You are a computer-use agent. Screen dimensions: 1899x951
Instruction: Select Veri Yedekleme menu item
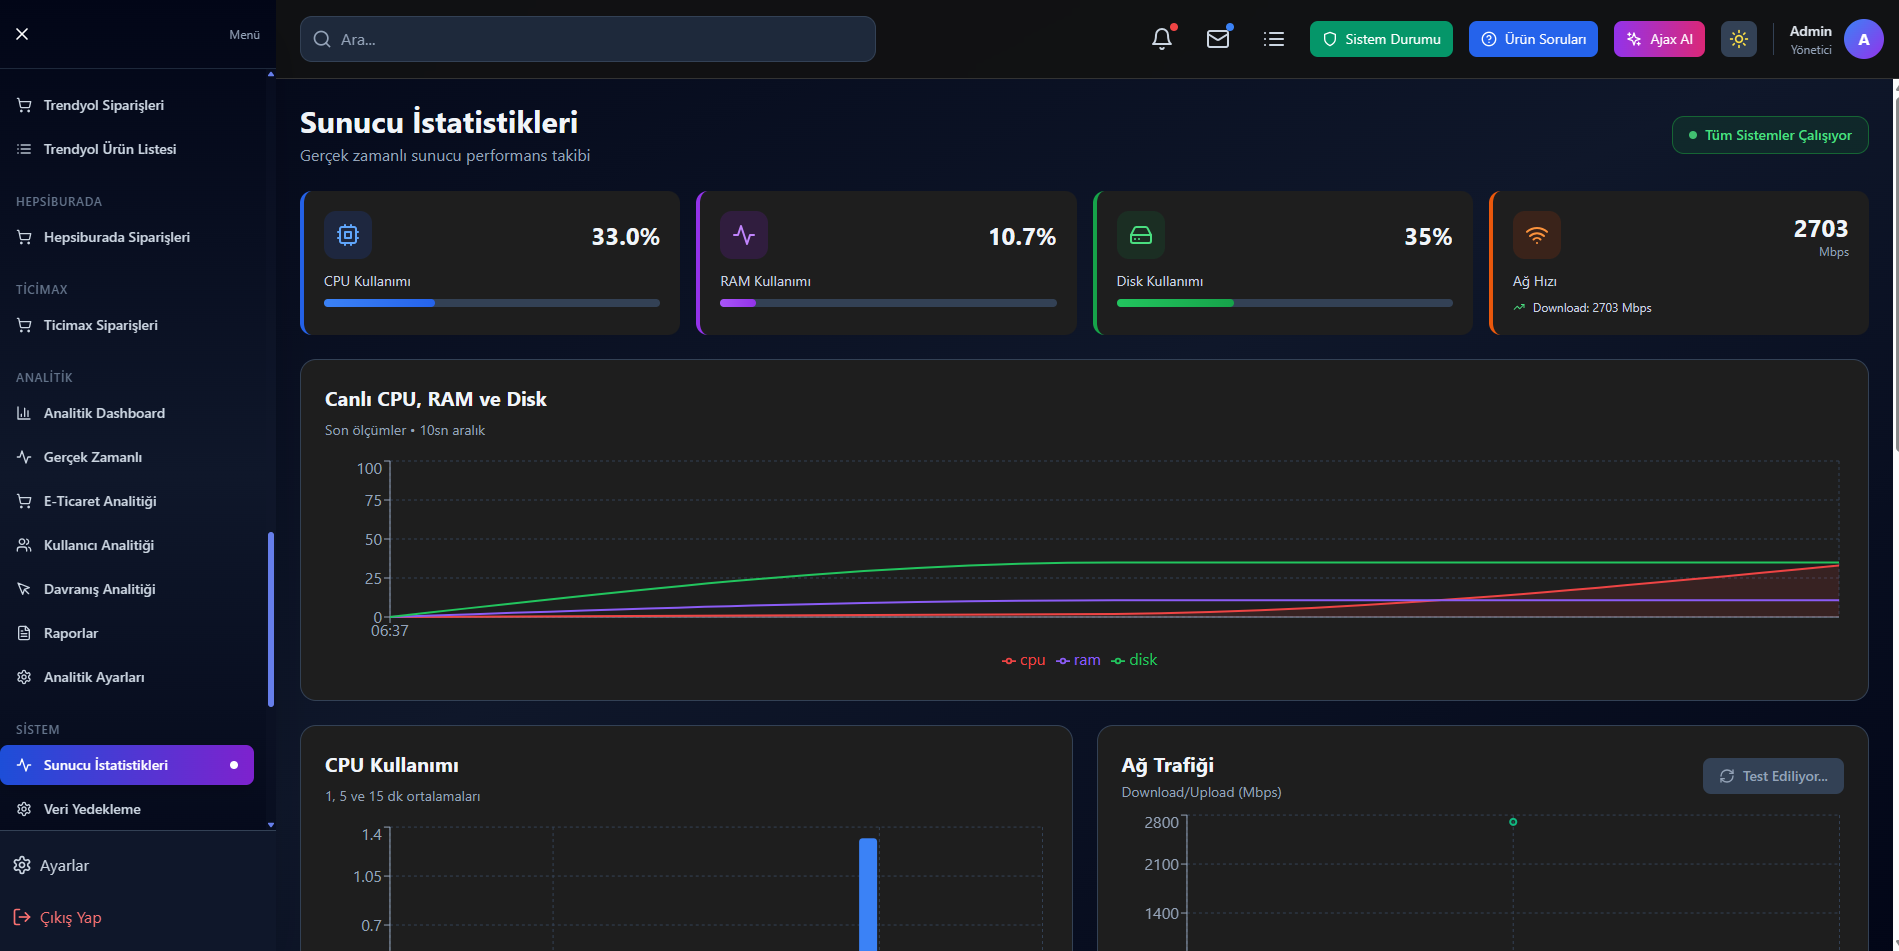point(92,809)
